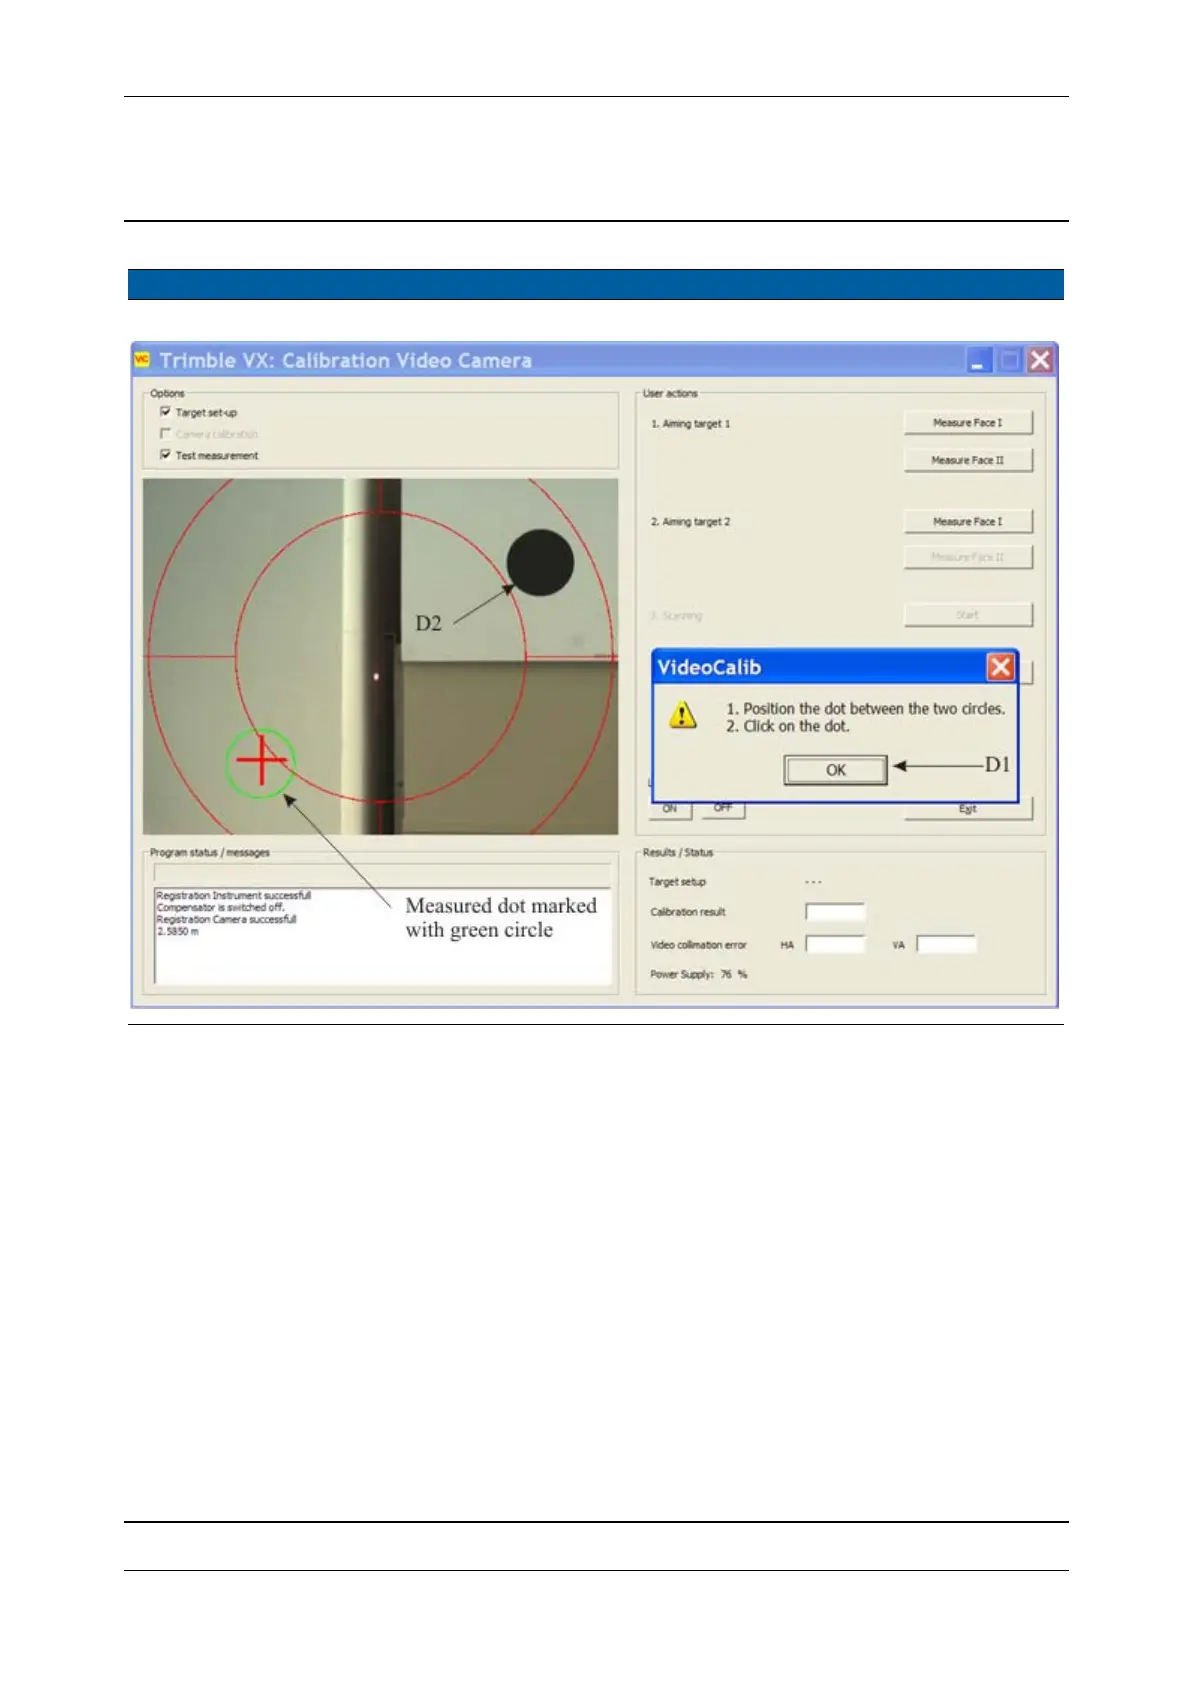Click Measure Face I for Aiming target 2
Image resolution: width=1190 pixels, height=1684 pixels.
coord(968,521)
